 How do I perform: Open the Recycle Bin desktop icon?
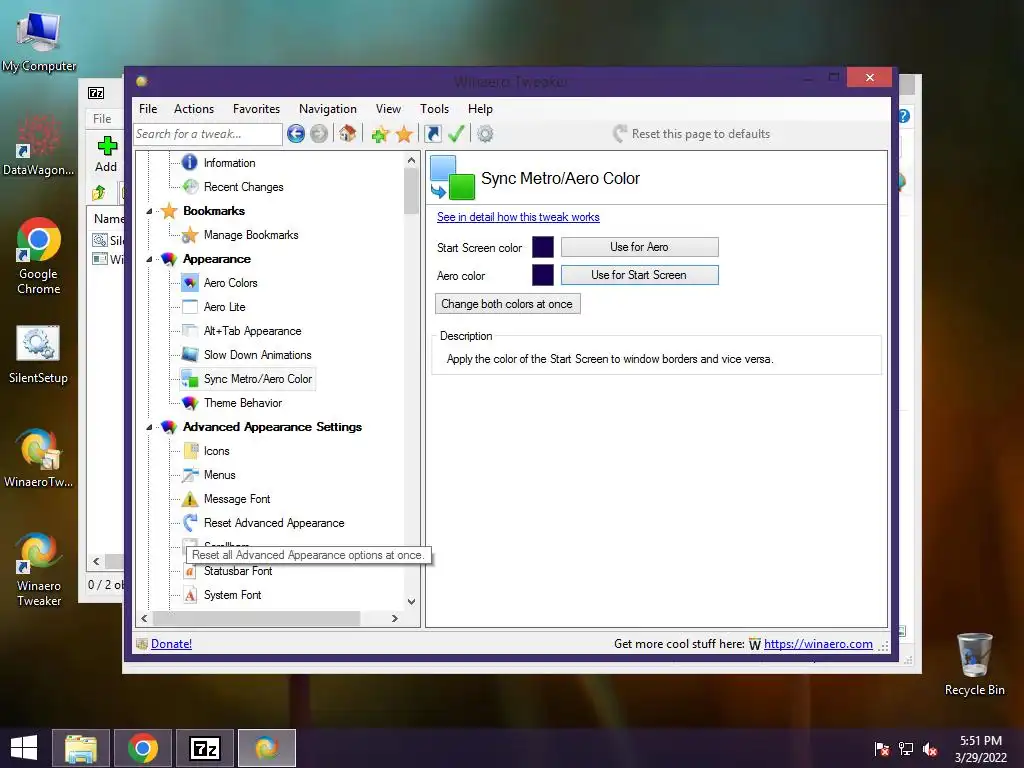(x=974, y=664)
